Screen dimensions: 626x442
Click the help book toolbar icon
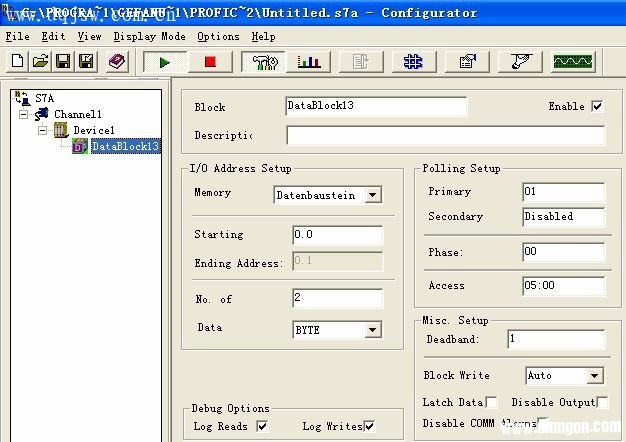tap(117, 62)
